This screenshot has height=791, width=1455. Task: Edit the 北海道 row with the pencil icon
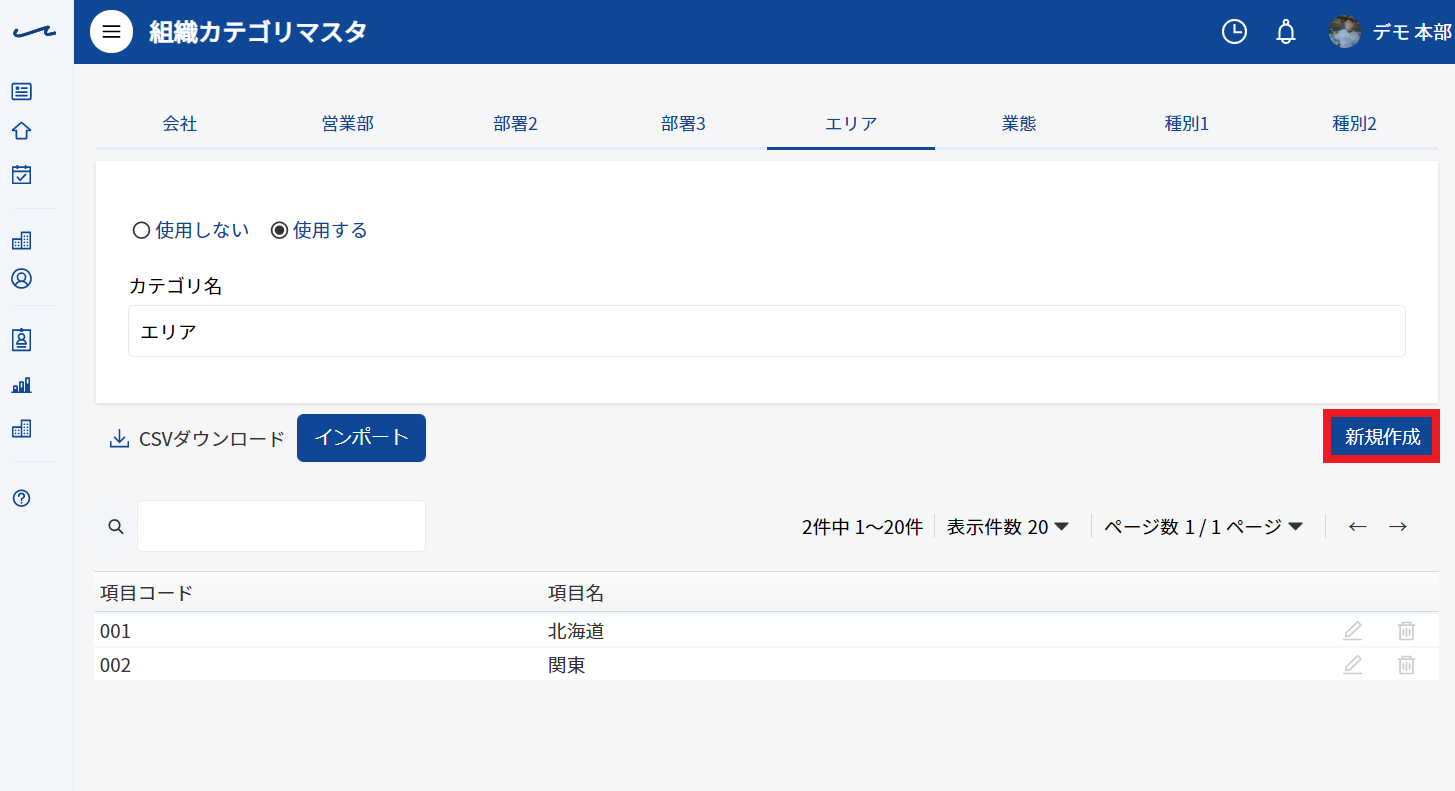pyautogui.click(x=1353, y=631)
